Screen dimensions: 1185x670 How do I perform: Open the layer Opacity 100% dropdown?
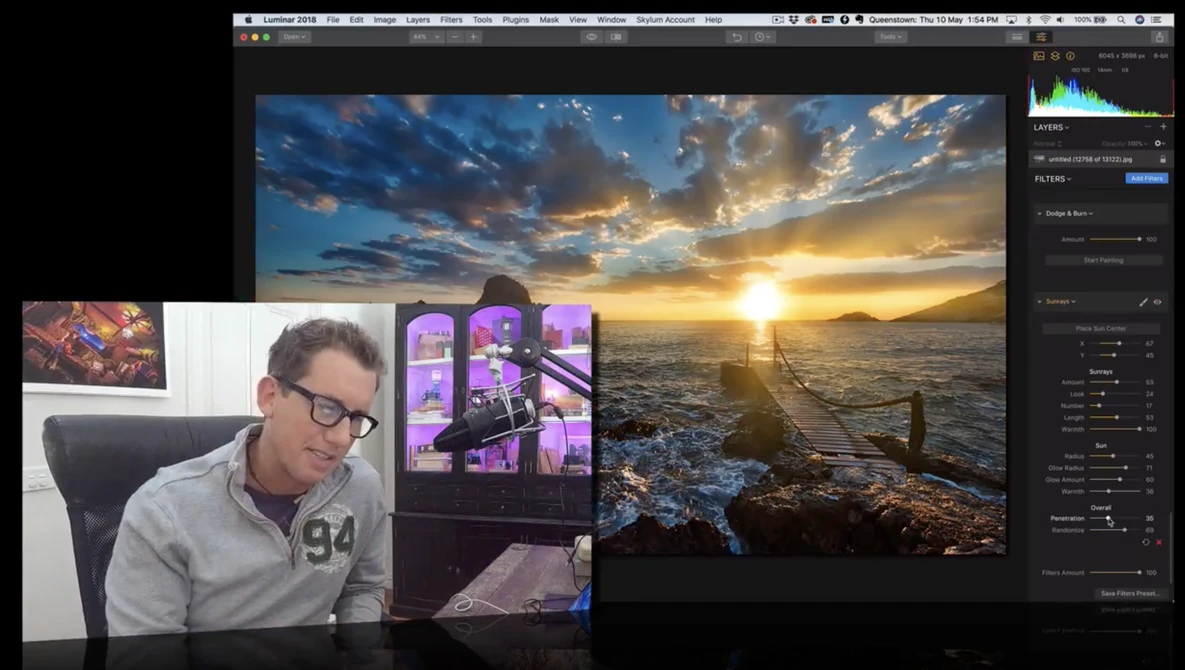click(1125, 144)
